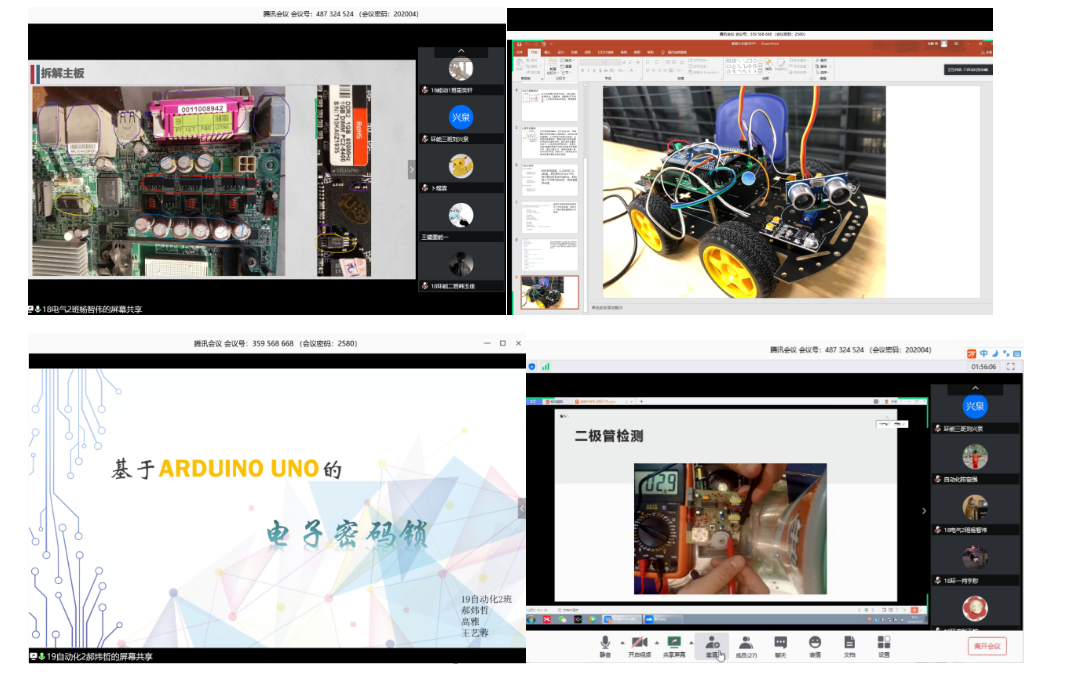This screenshot has height=678, width=1092.
Task: Turn on video with the crossed camera icon
Action: point(639,646)
